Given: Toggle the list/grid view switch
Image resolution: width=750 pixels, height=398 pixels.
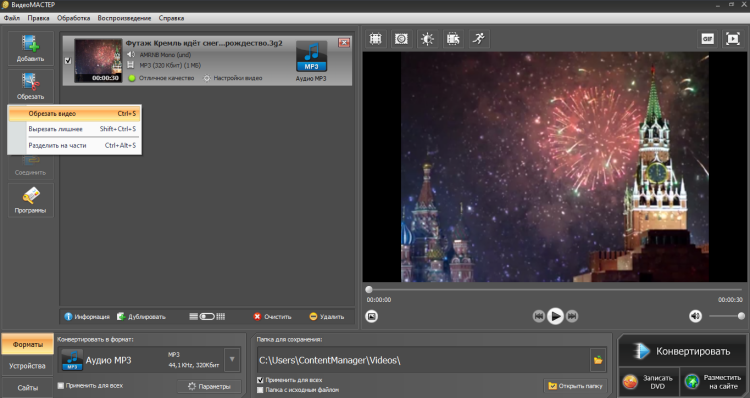Looking at the screenshot, I should 207,317.
